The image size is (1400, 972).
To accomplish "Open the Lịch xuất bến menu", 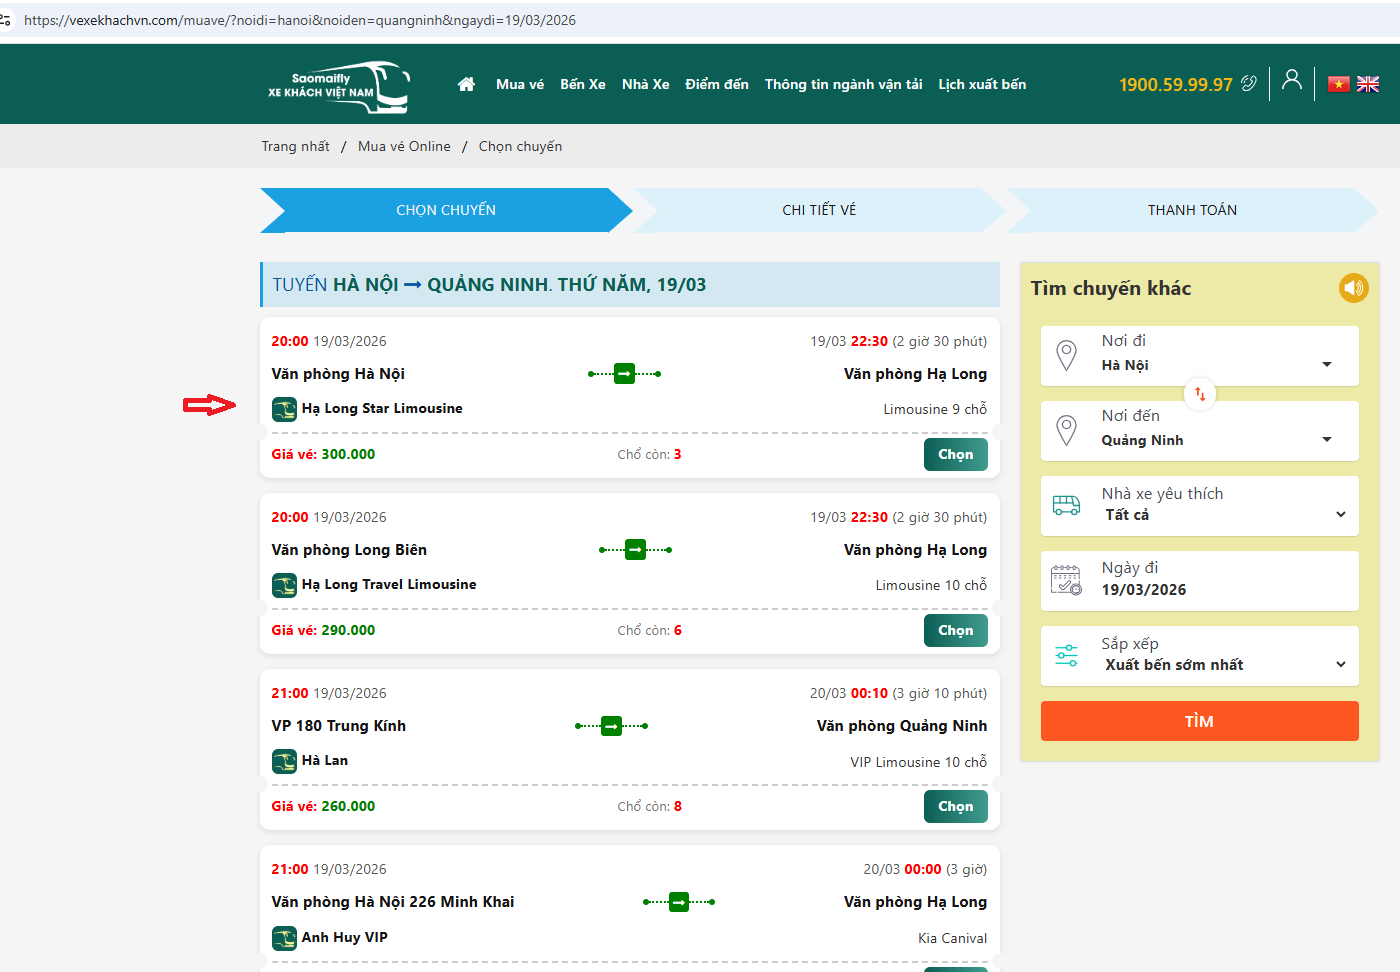I will (981, 85).
